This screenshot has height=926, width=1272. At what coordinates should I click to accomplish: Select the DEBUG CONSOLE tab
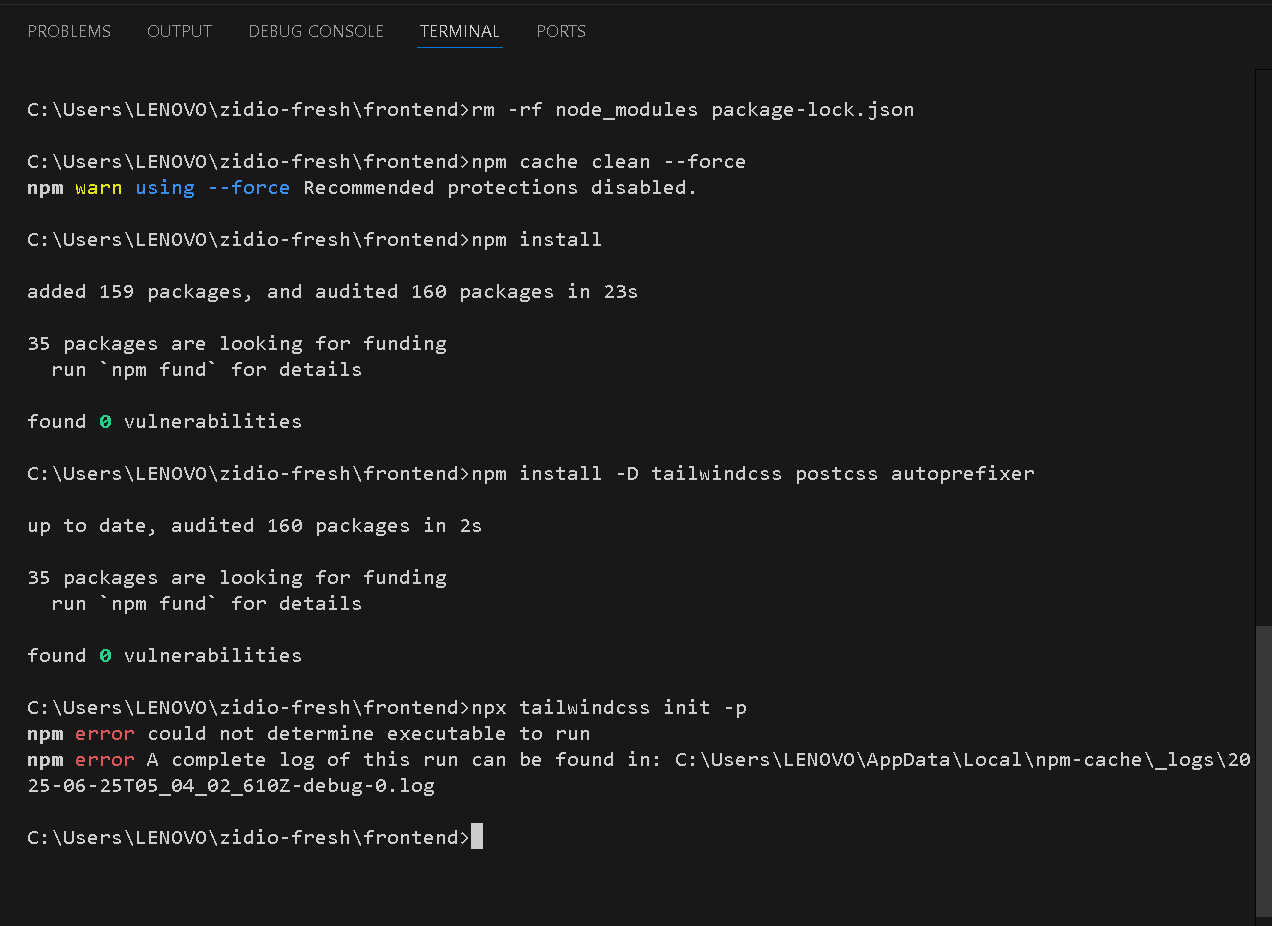coord(316,31)
